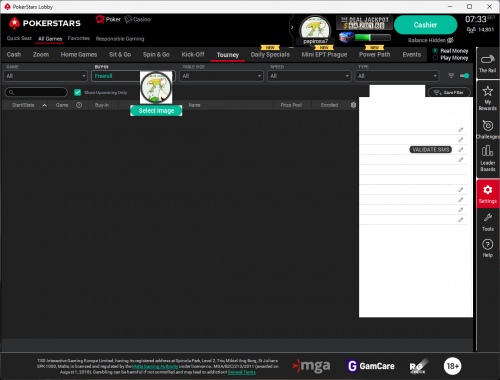The width and height of the screenshot is (500, 380).
Task: Open Settings gear in sidebar
Action: tap(488, 194)
